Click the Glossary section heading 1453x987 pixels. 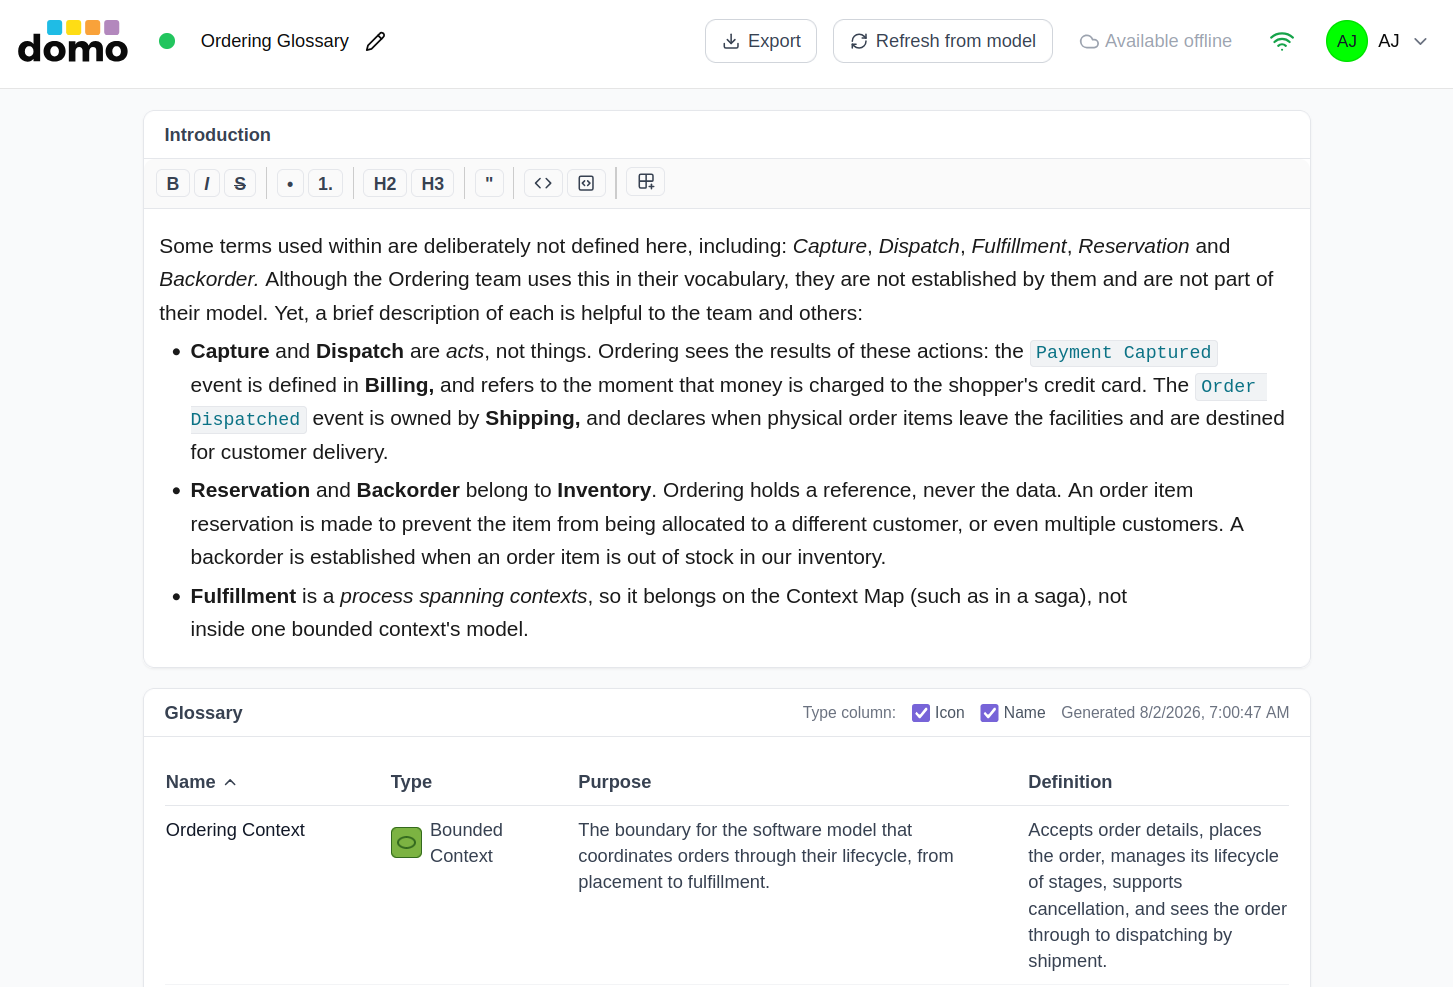click(x=203, y=713)
